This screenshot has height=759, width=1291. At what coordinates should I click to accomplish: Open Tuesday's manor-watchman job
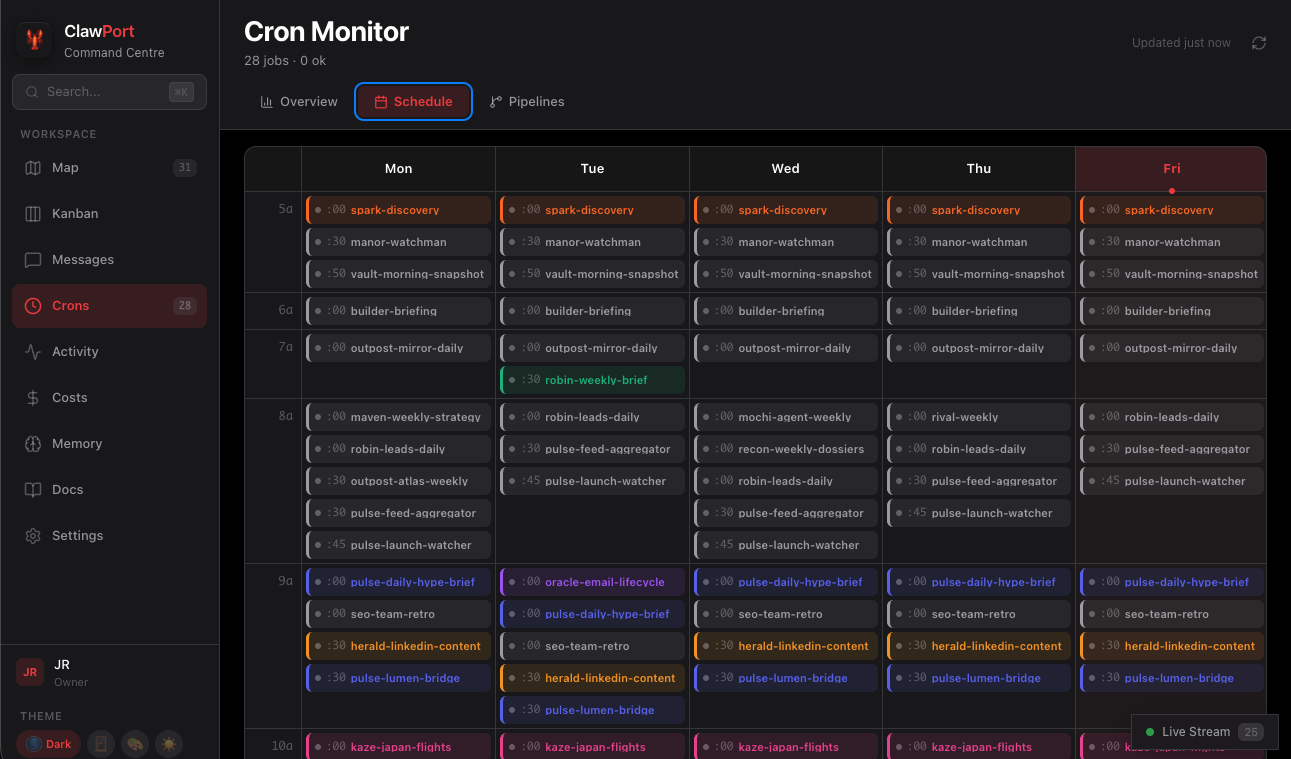592,242
